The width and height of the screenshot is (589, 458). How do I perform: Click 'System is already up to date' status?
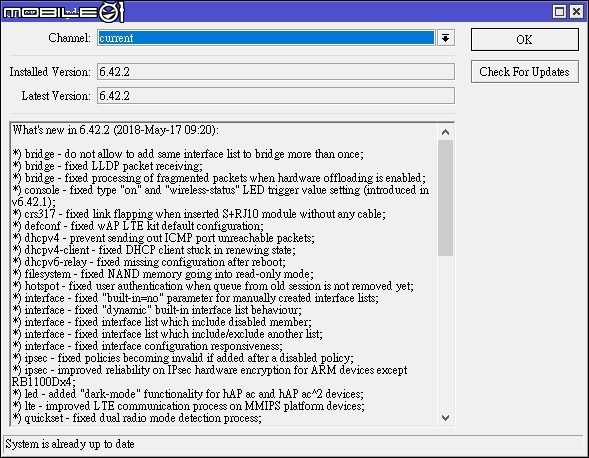pyautogui.click(x=70, y=444)
